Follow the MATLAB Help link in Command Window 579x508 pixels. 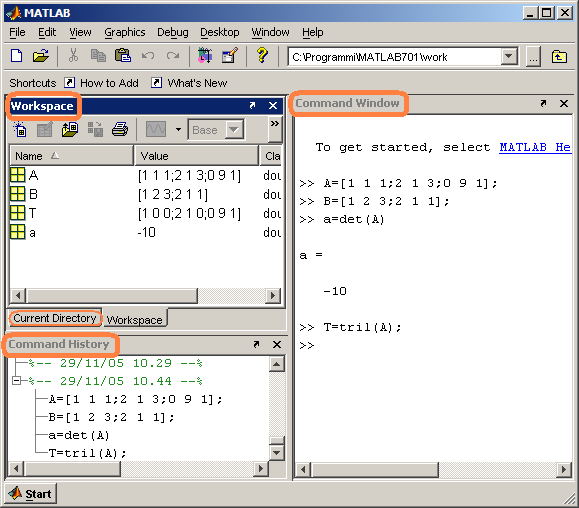pyautogui.click(x=535, y=147)
